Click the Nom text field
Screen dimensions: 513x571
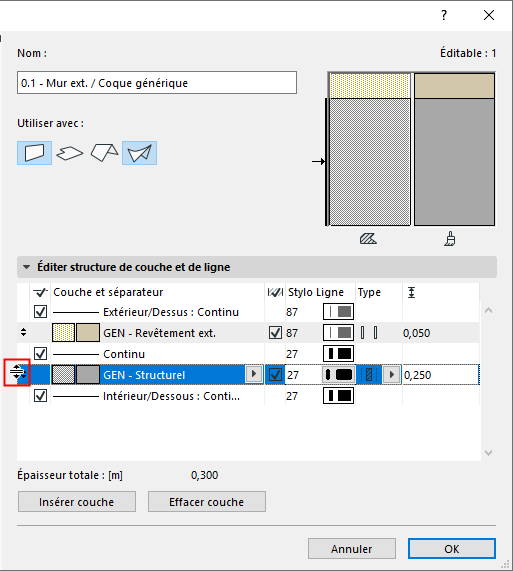point(157,83)
